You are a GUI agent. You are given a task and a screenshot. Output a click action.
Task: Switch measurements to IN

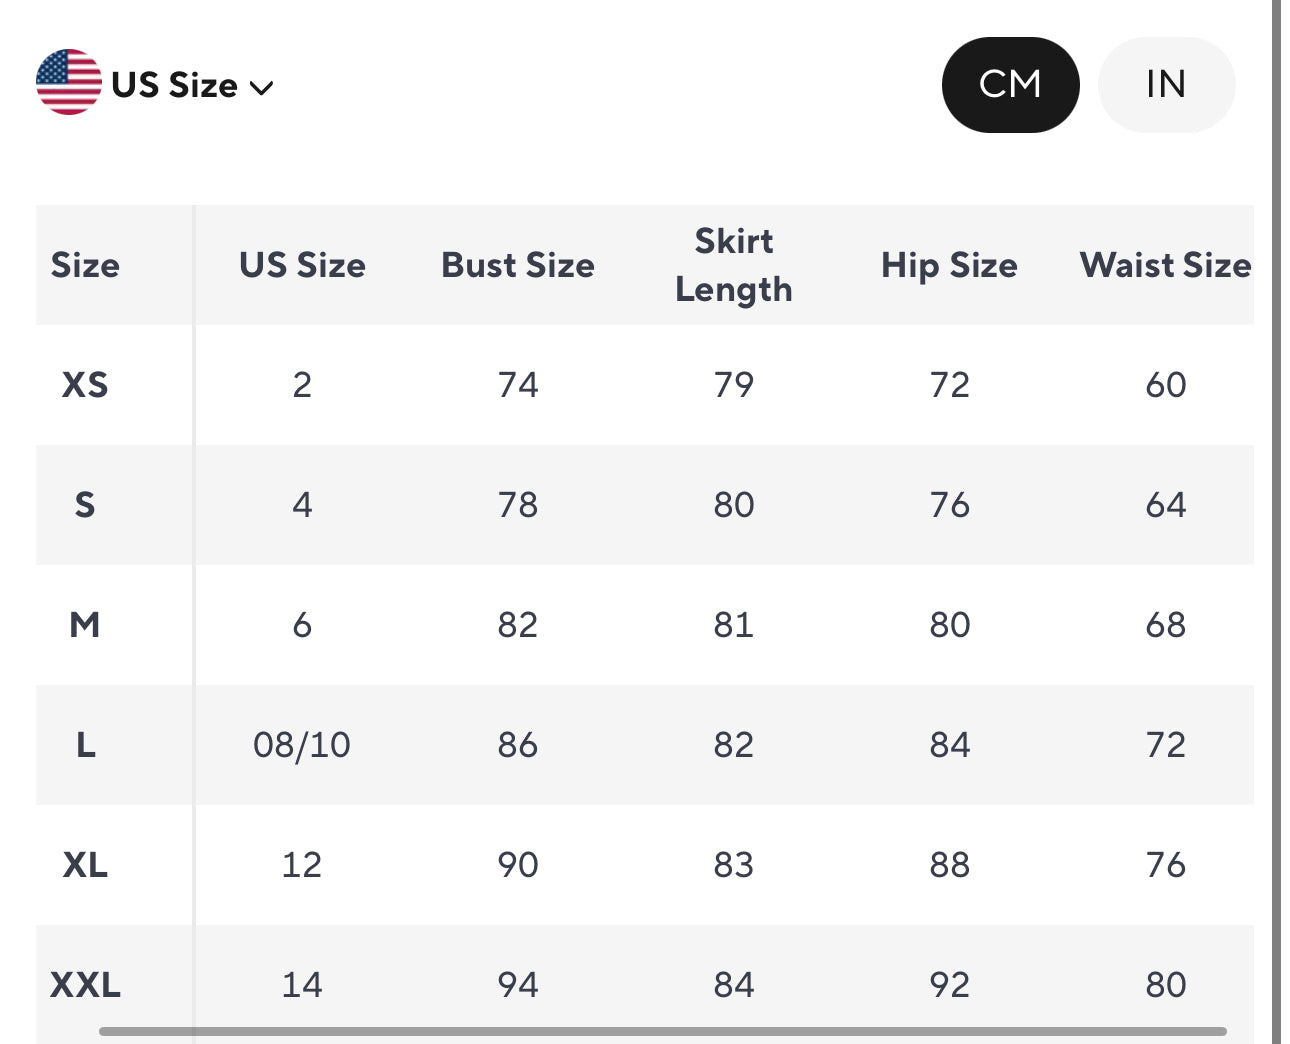pyautogui.click(x=1166, y=85)
